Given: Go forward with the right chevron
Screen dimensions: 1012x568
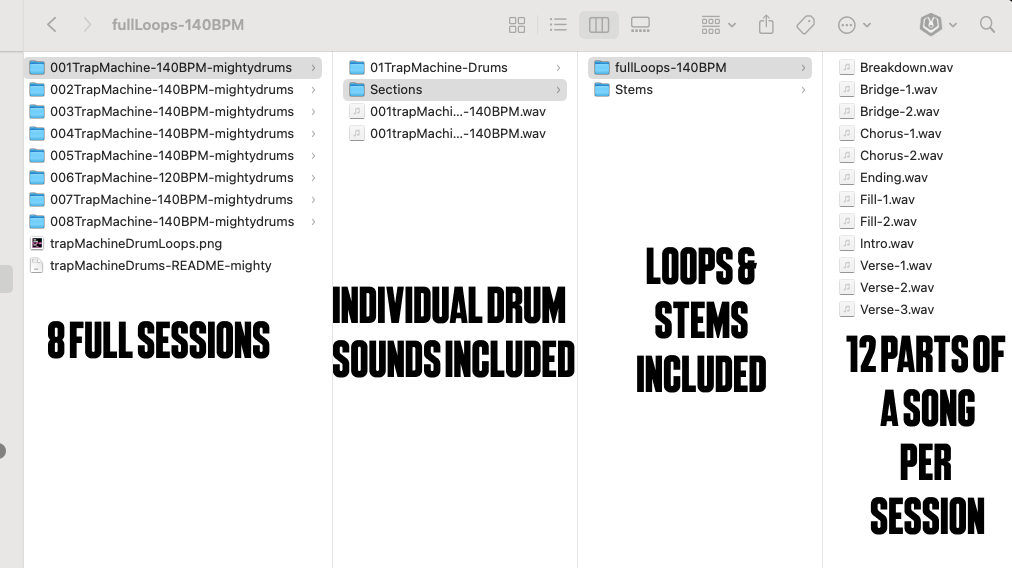Looking at the screenshot, I should [x=87, y=25].
